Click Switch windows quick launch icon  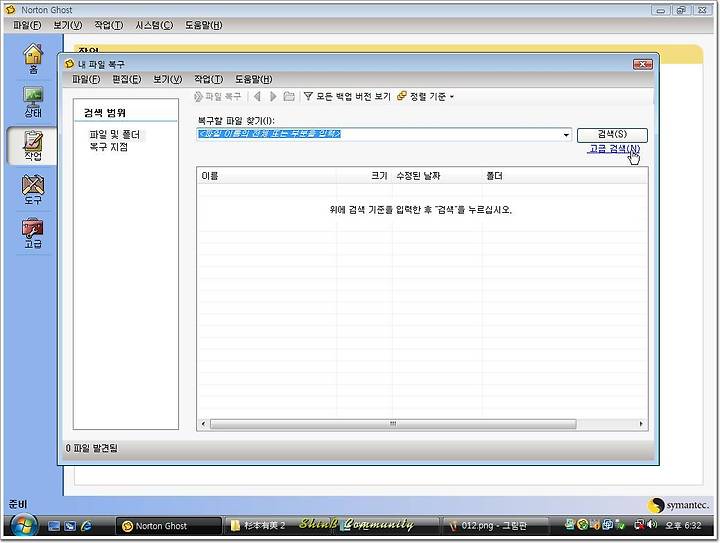click(x=70, y=526)
